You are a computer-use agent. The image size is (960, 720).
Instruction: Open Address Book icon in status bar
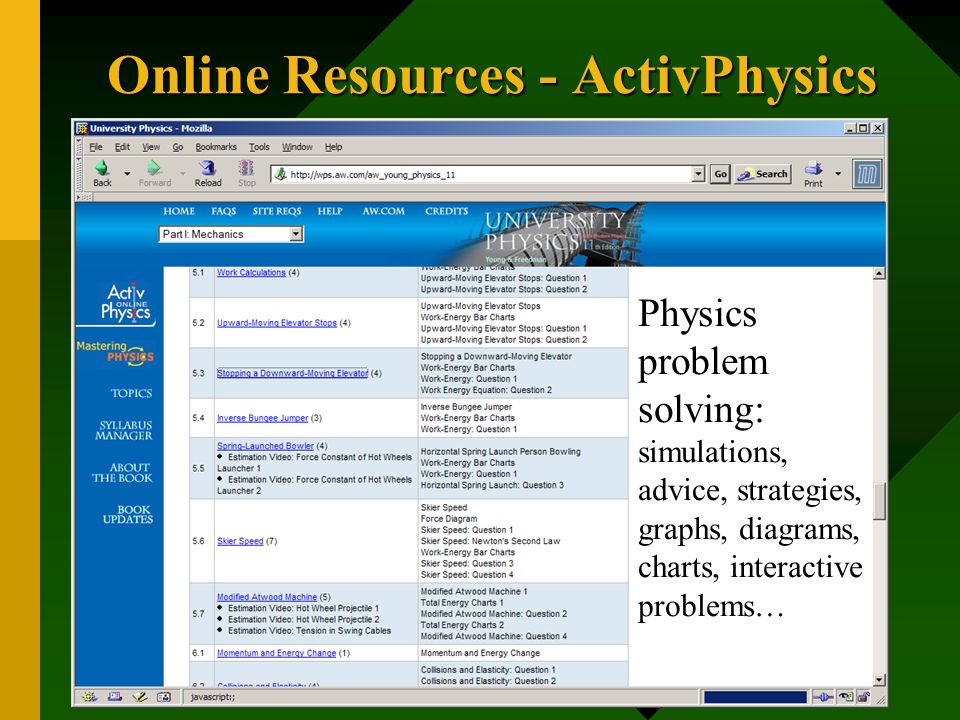164,697
